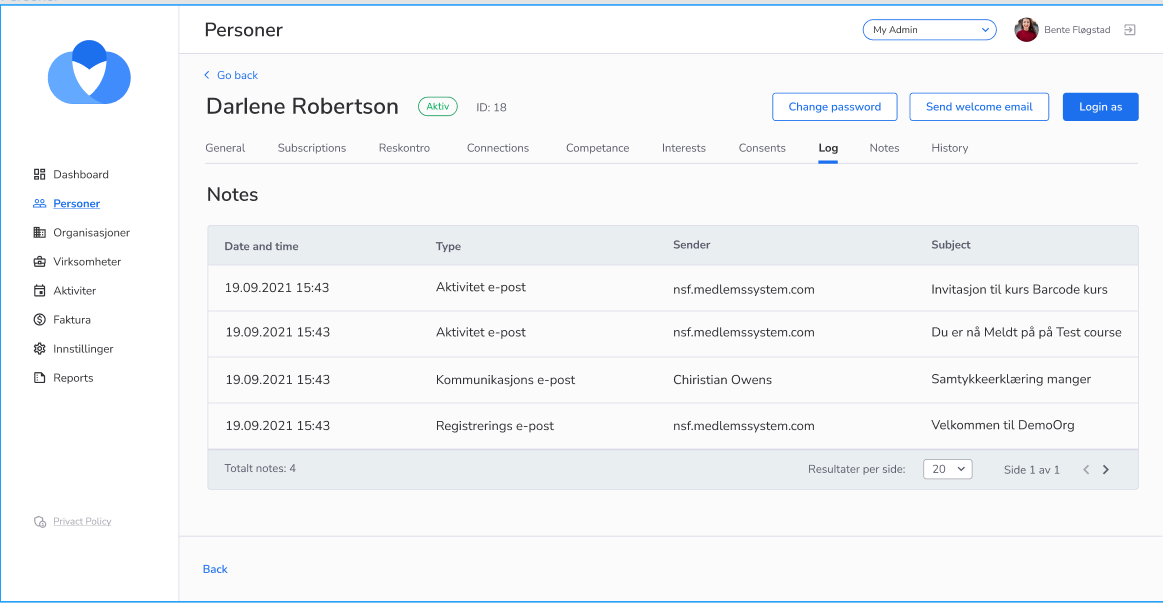Click the Login as button
The image size is (1163, 603).
coord(1101,107)
